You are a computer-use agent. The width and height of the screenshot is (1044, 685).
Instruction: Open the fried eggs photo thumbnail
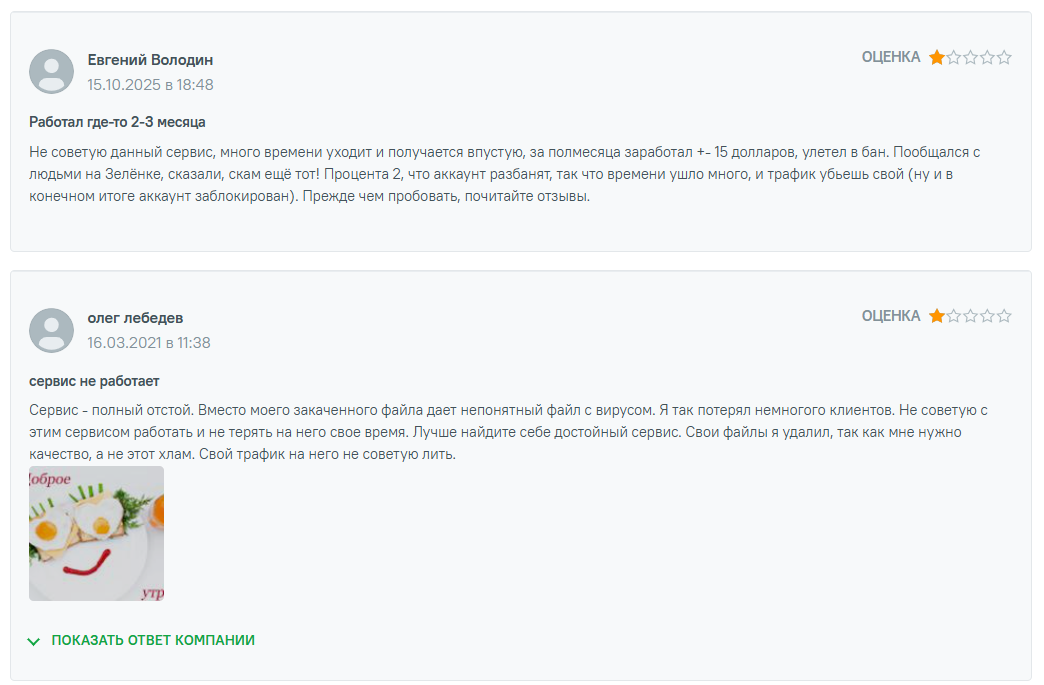[x=96, y=534]
